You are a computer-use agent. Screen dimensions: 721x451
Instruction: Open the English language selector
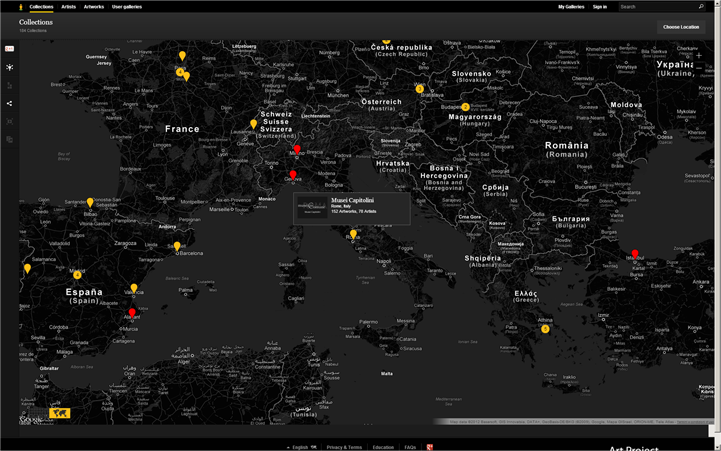pyautogui.click(x=302, y=447)
